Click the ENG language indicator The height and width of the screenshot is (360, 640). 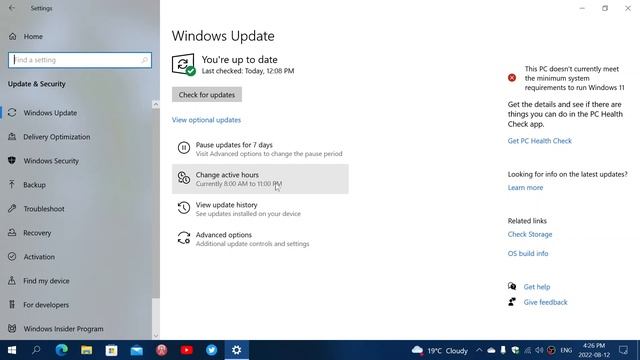pos(566,350)
